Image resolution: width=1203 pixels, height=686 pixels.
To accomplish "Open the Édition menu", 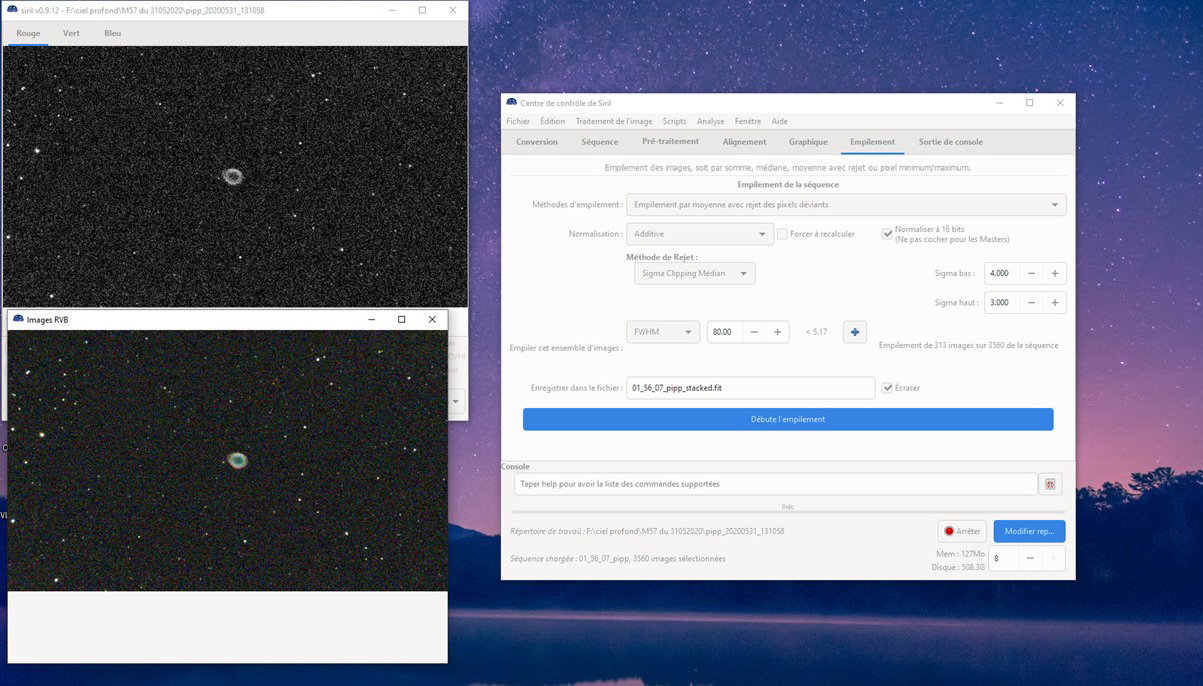I will tap(552, 121).
